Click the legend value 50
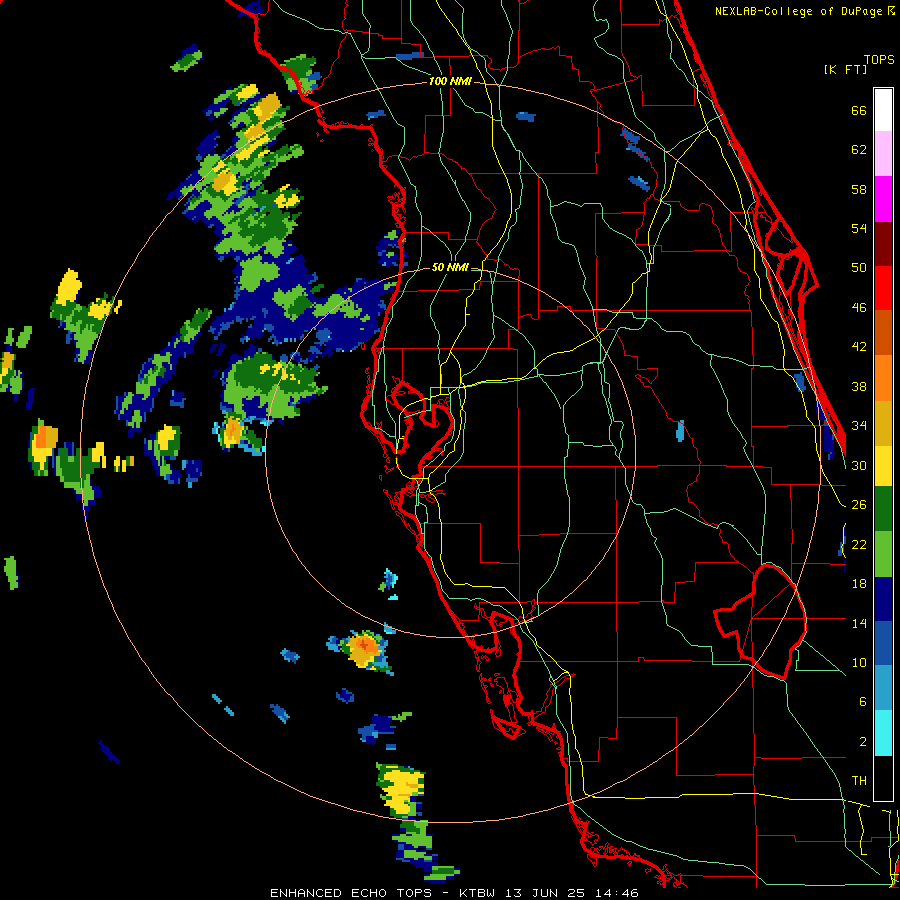 [x=859, y=268]
